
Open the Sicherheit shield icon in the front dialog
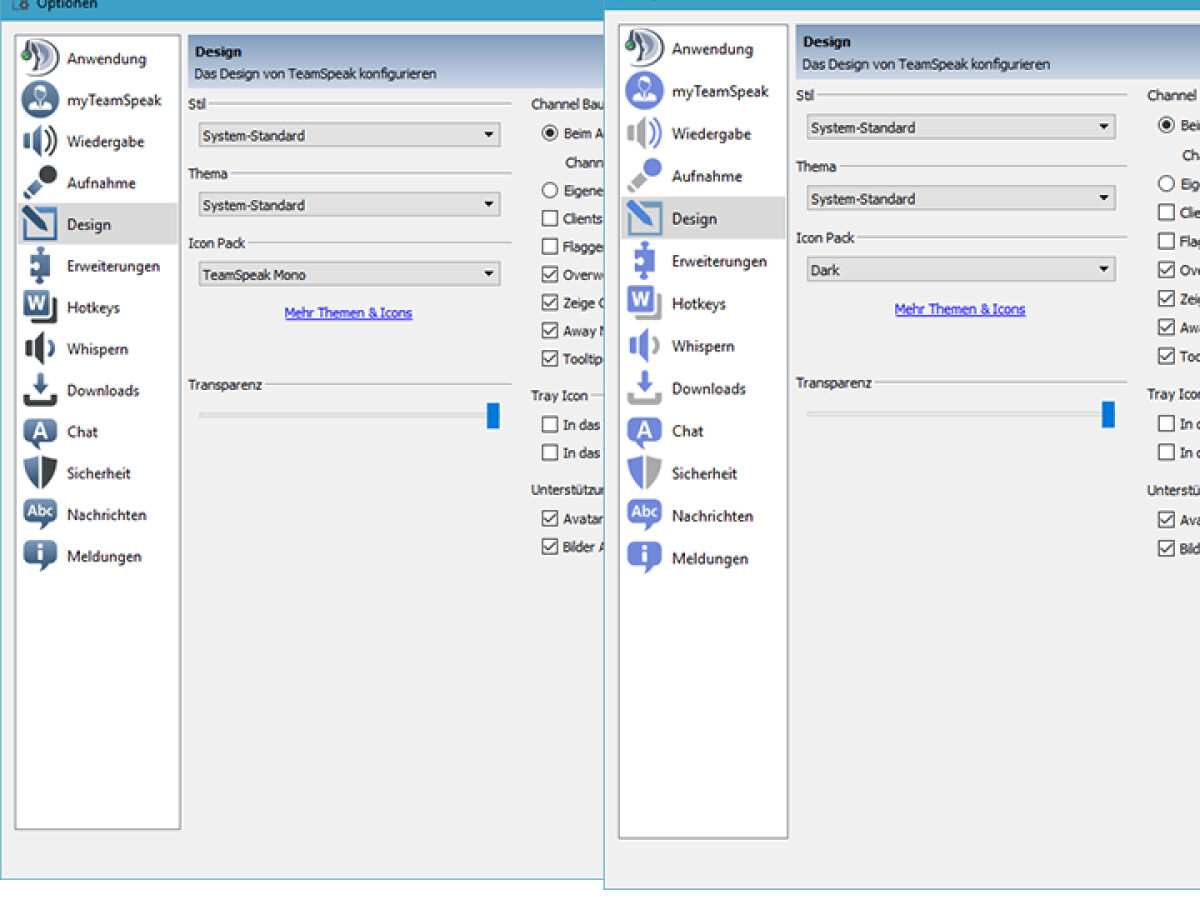644,473
